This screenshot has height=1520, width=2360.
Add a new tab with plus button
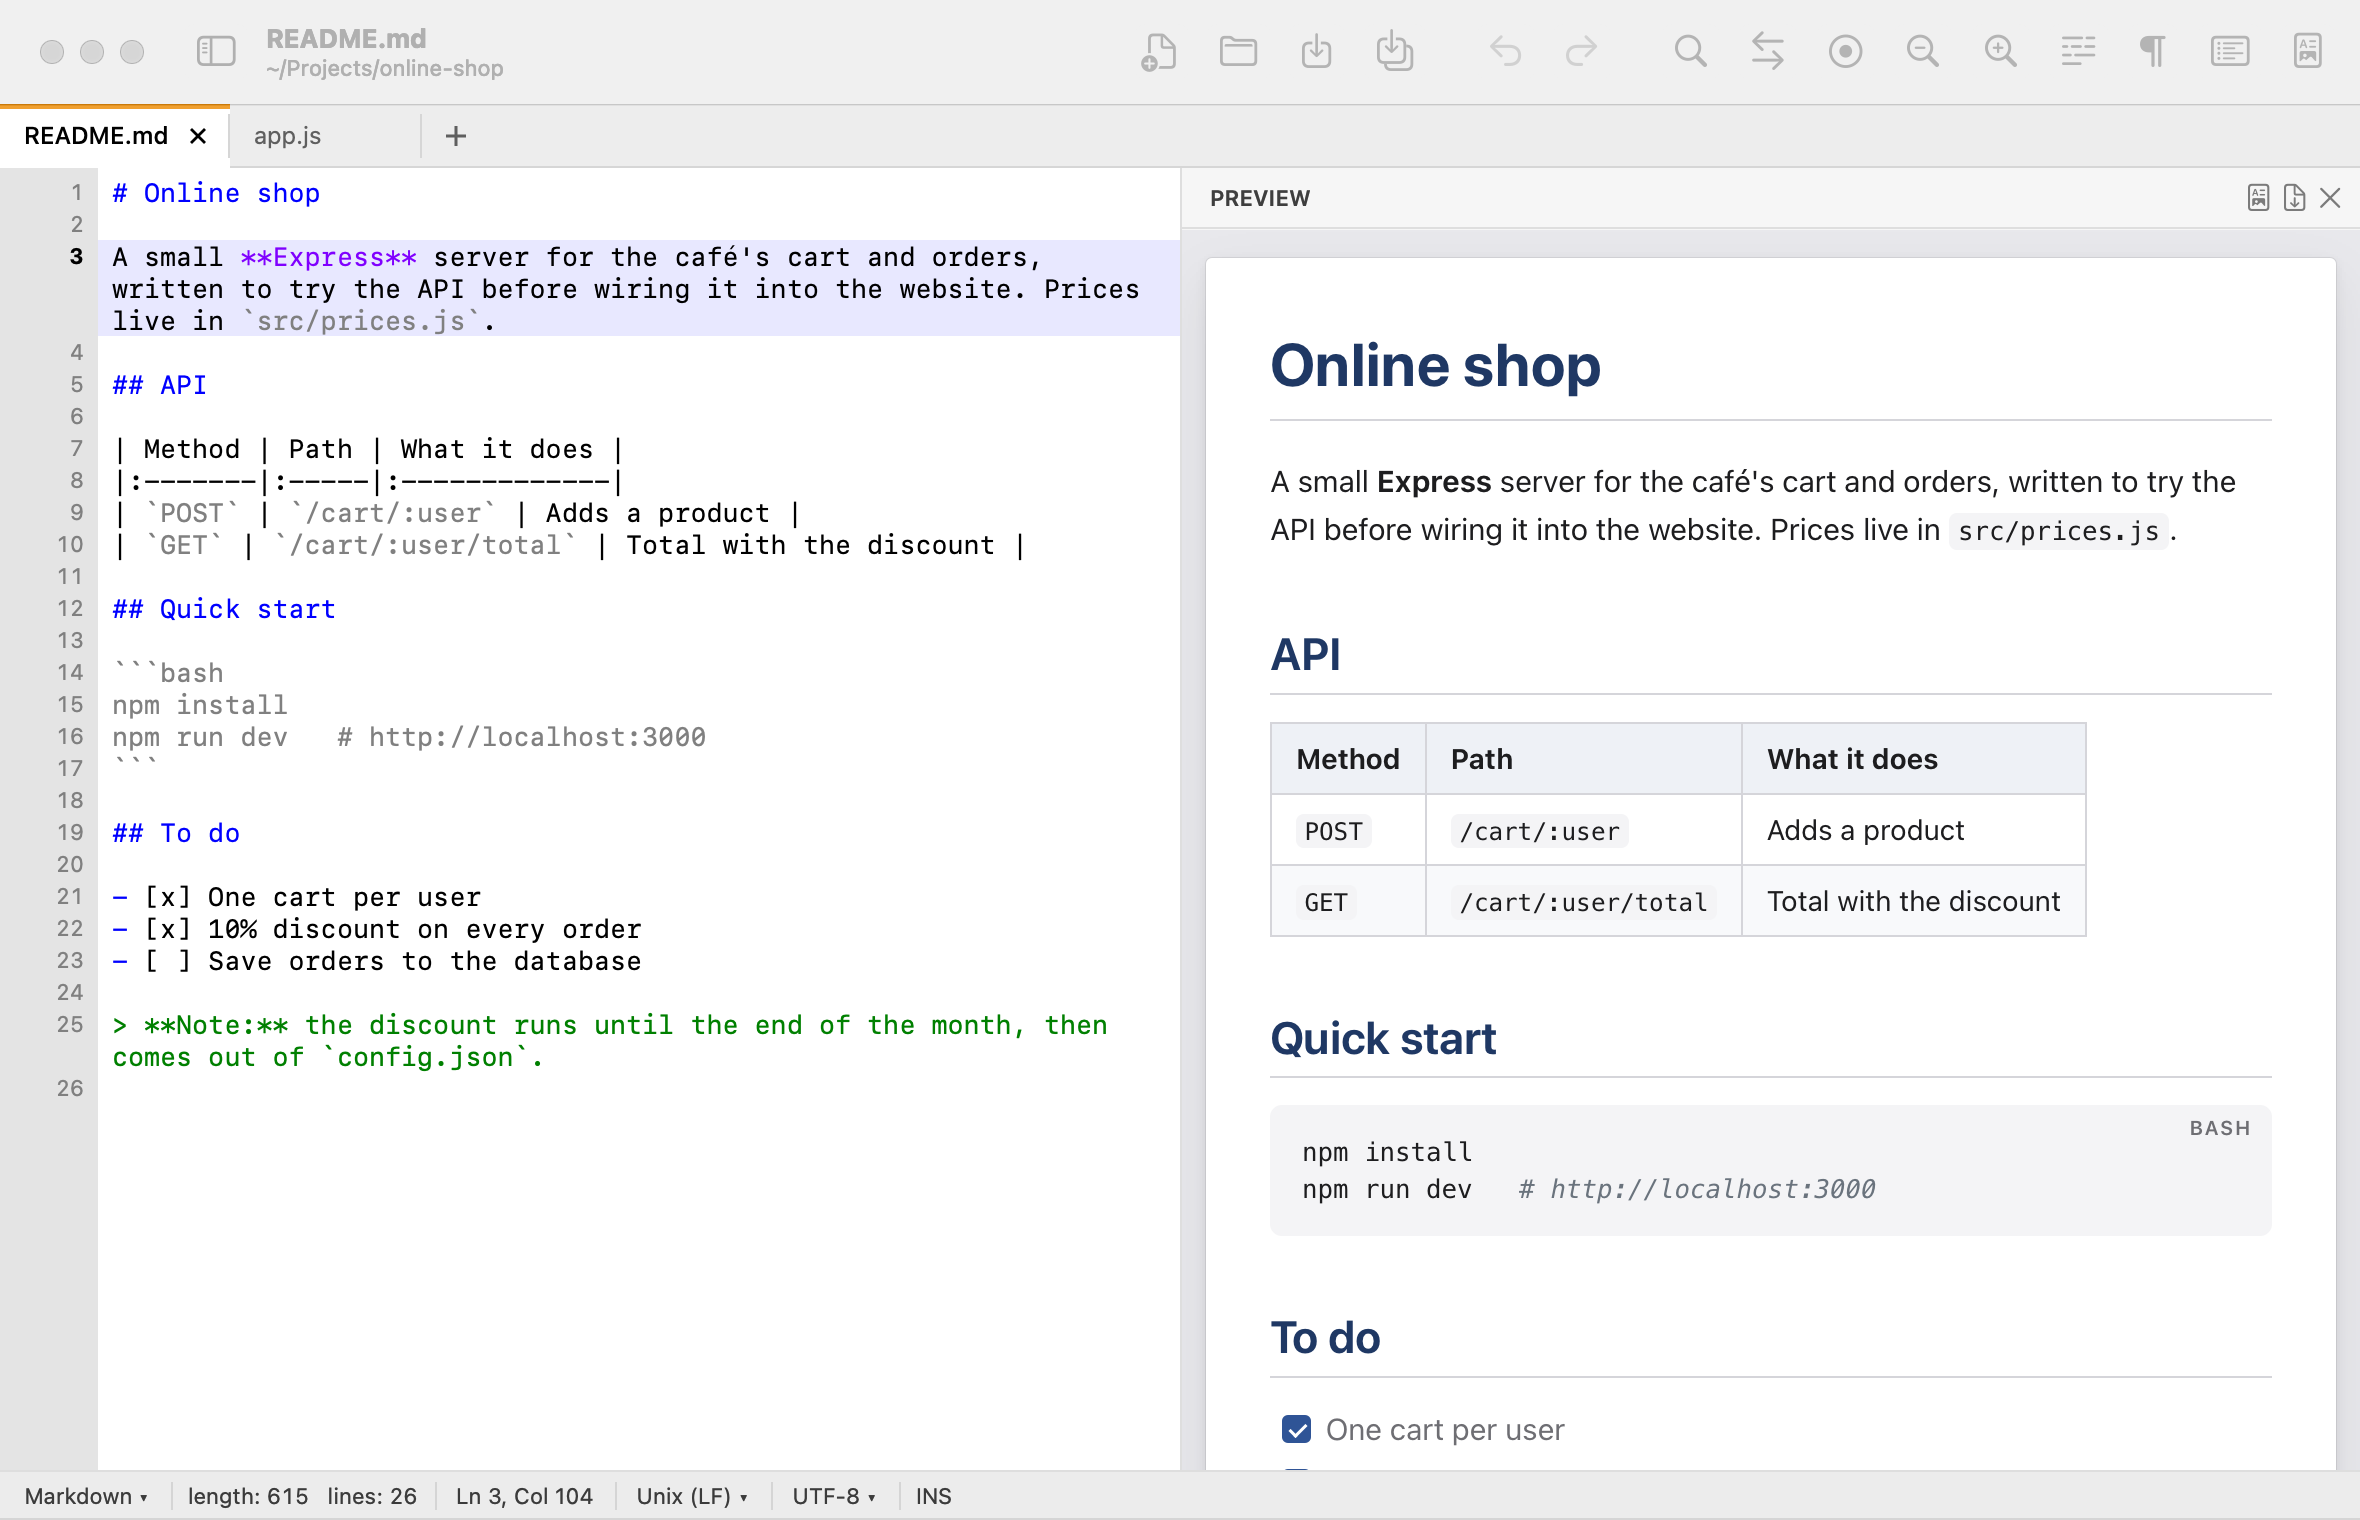click(x=456, y=136)
